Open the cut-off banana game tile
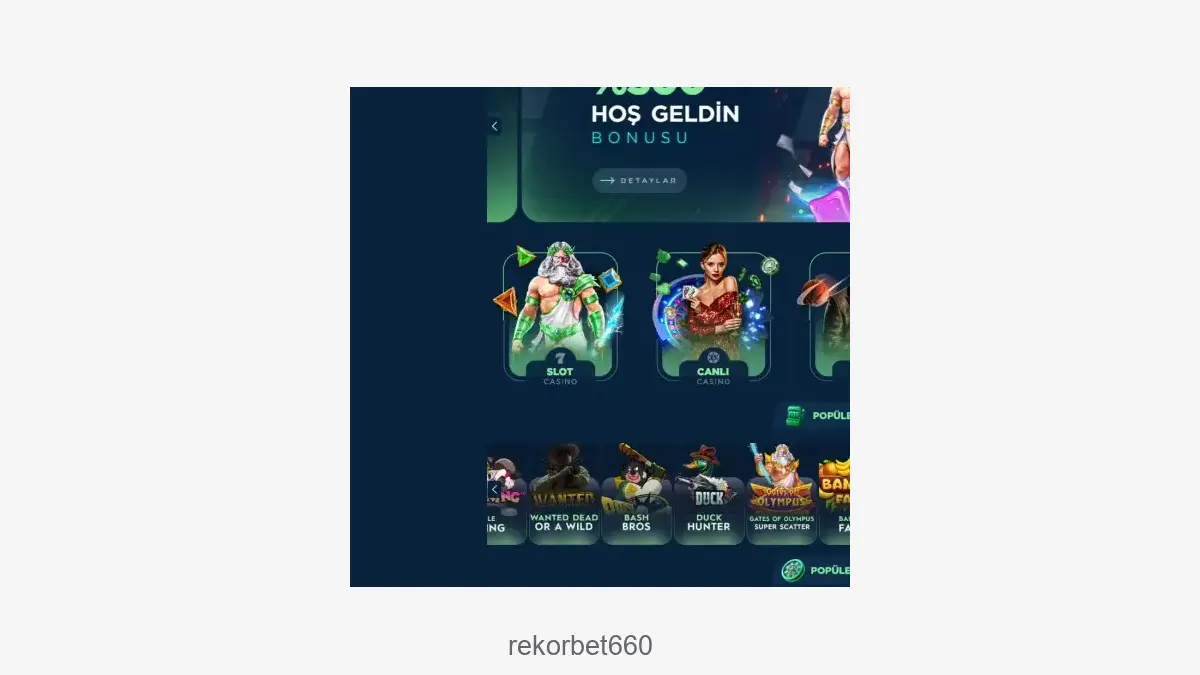The image size is (1200, 675). click(x=835, y=495)
